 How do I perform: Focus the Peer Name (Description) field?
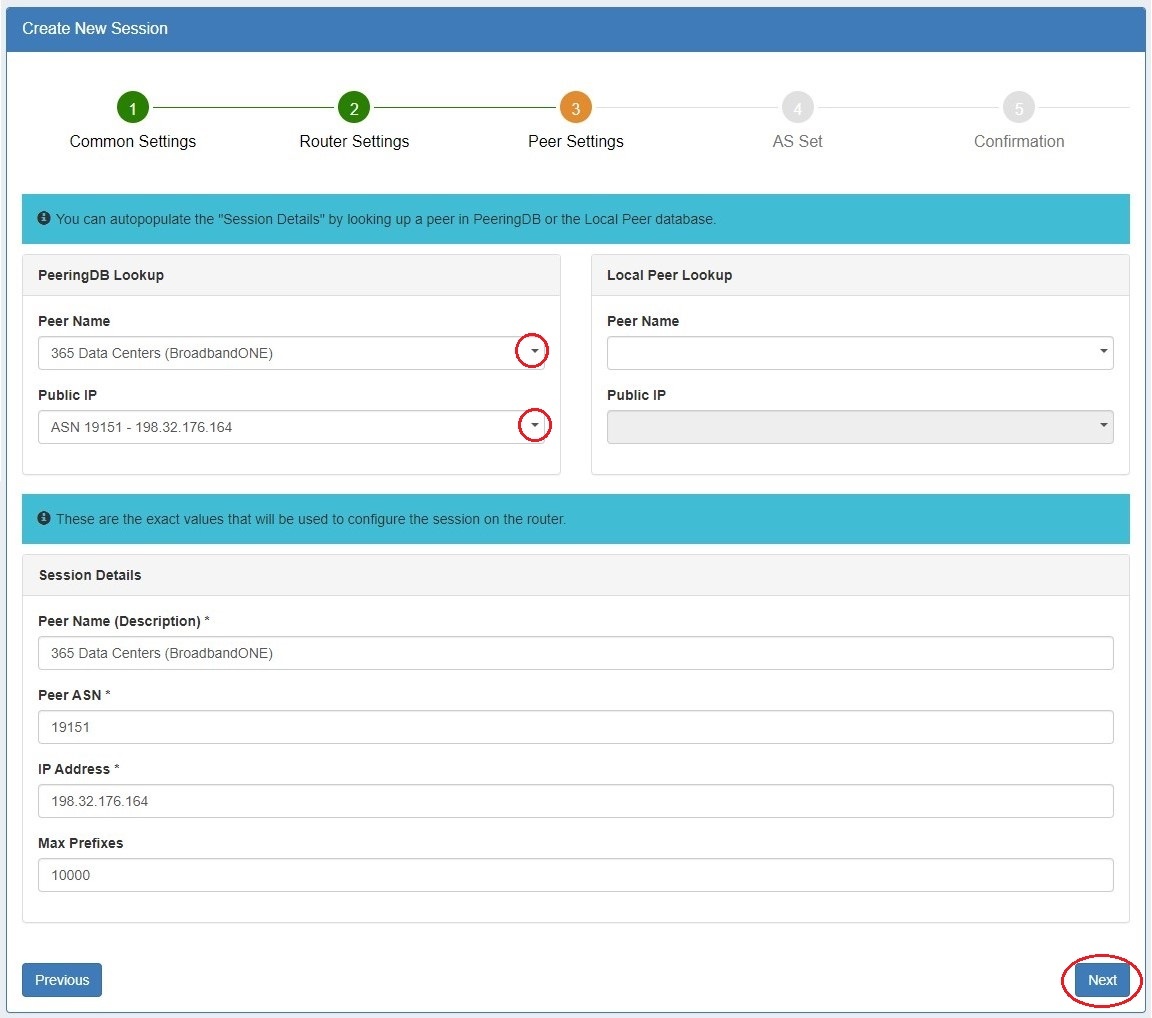tap(575, 653)
